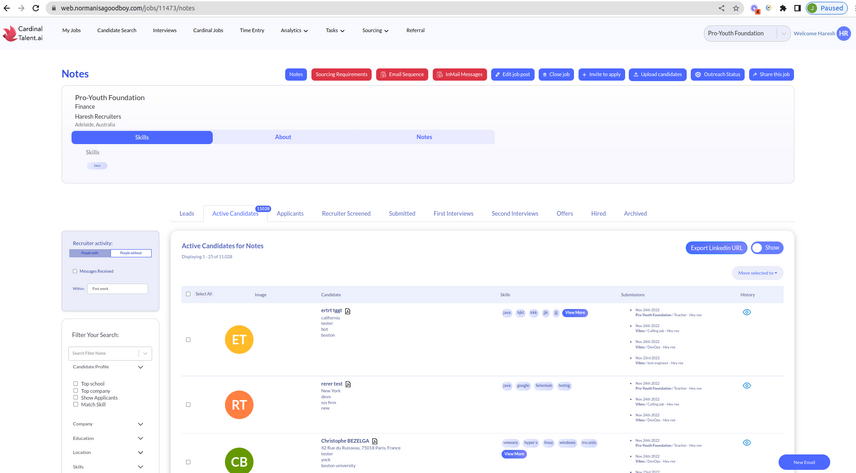Viewport: 856px width, 473px height.
Task: Click the Export LinkedIn URL button
Action: point(716,248)
